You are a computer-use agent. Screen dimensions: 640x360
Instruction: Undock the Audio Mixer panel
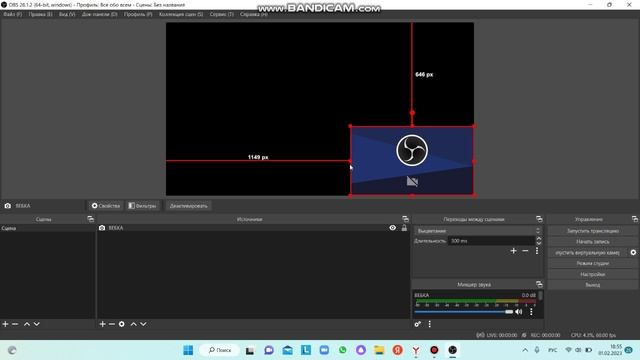pos(539,284)
